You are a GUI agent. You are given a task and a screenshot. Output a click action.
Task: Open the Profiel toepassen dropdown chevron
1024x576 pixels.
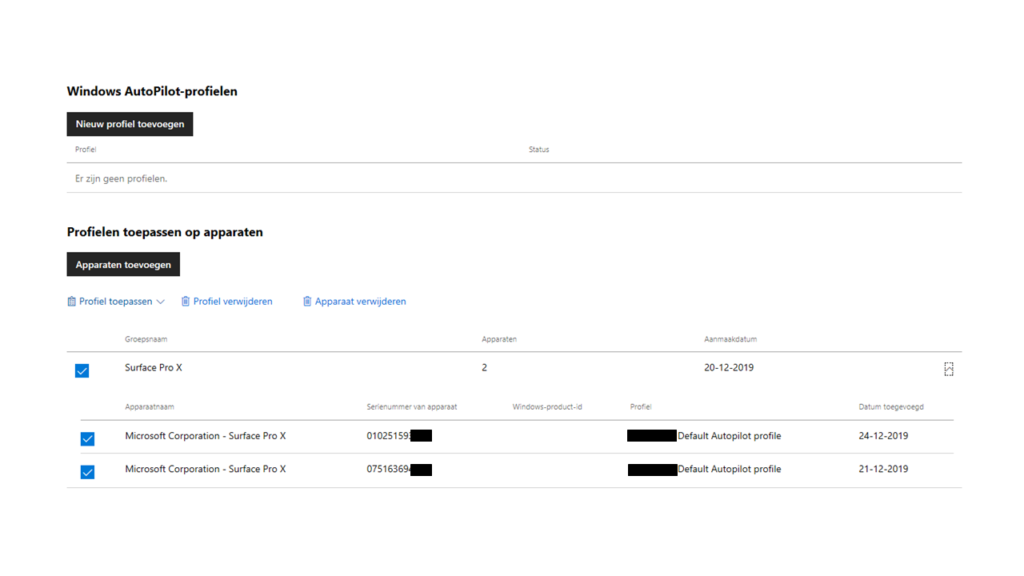[x=161, y=302]
